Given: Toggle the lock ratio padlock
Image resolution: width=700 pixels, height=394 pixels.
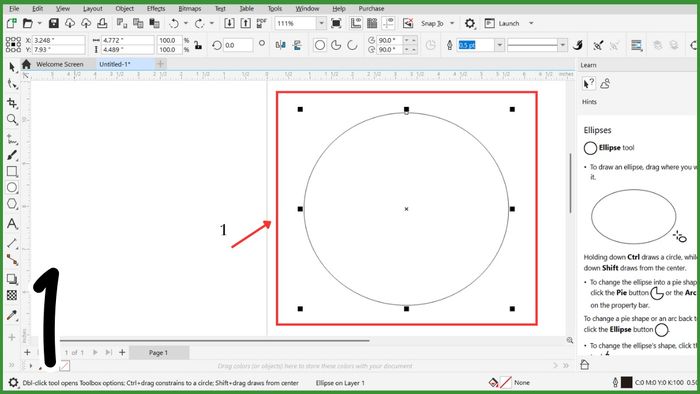Looking at the screenshot, I should click(x=198, y=45).
